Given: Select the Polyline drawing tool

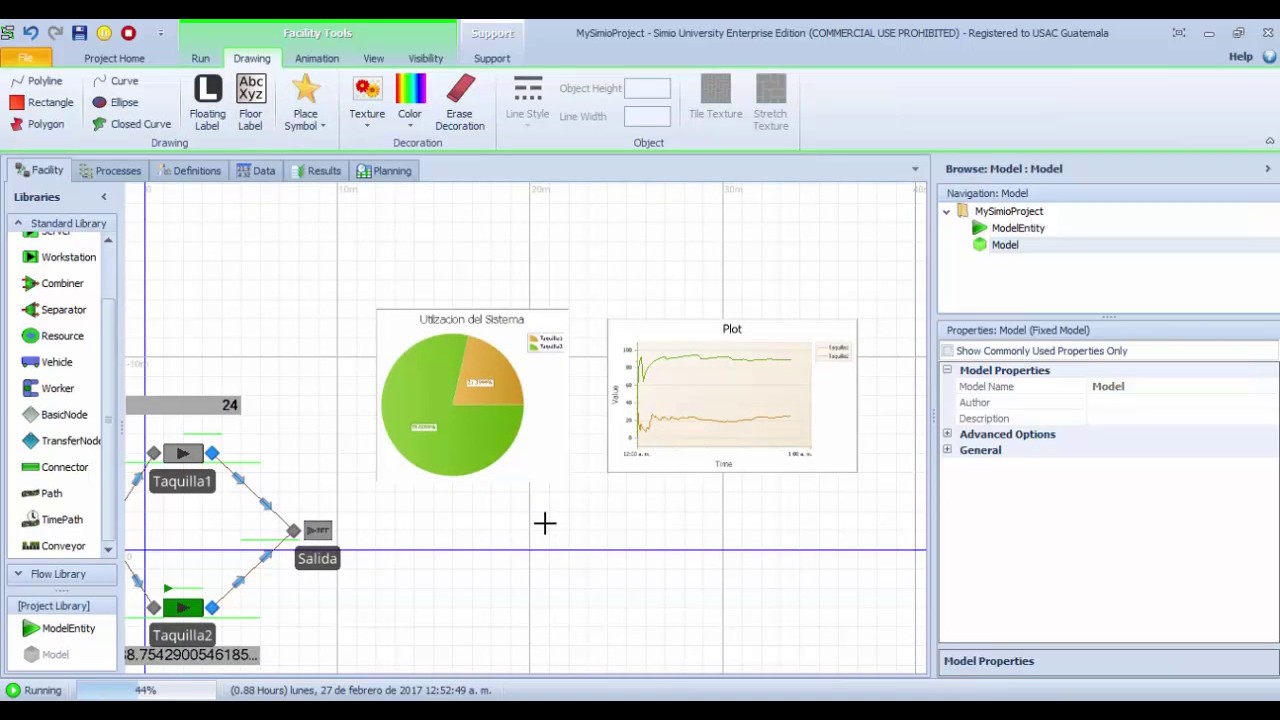Looking at the screenshot, I should point(37,81).
